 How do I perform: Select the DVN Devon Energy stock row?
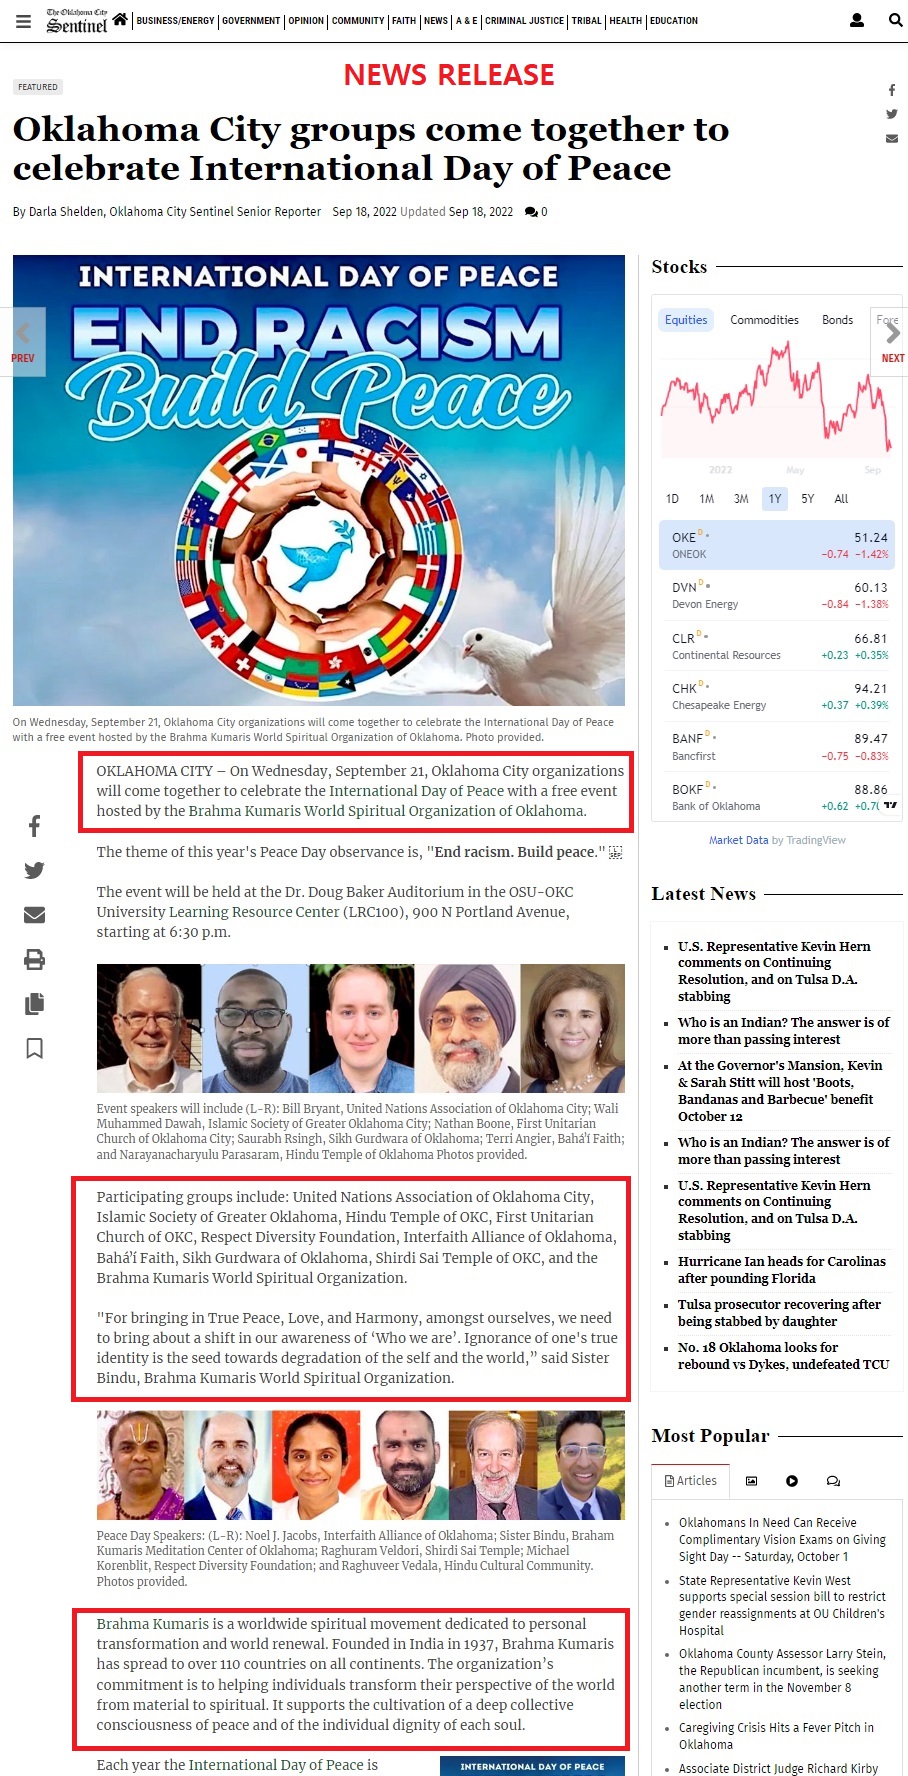click(777, 595)
